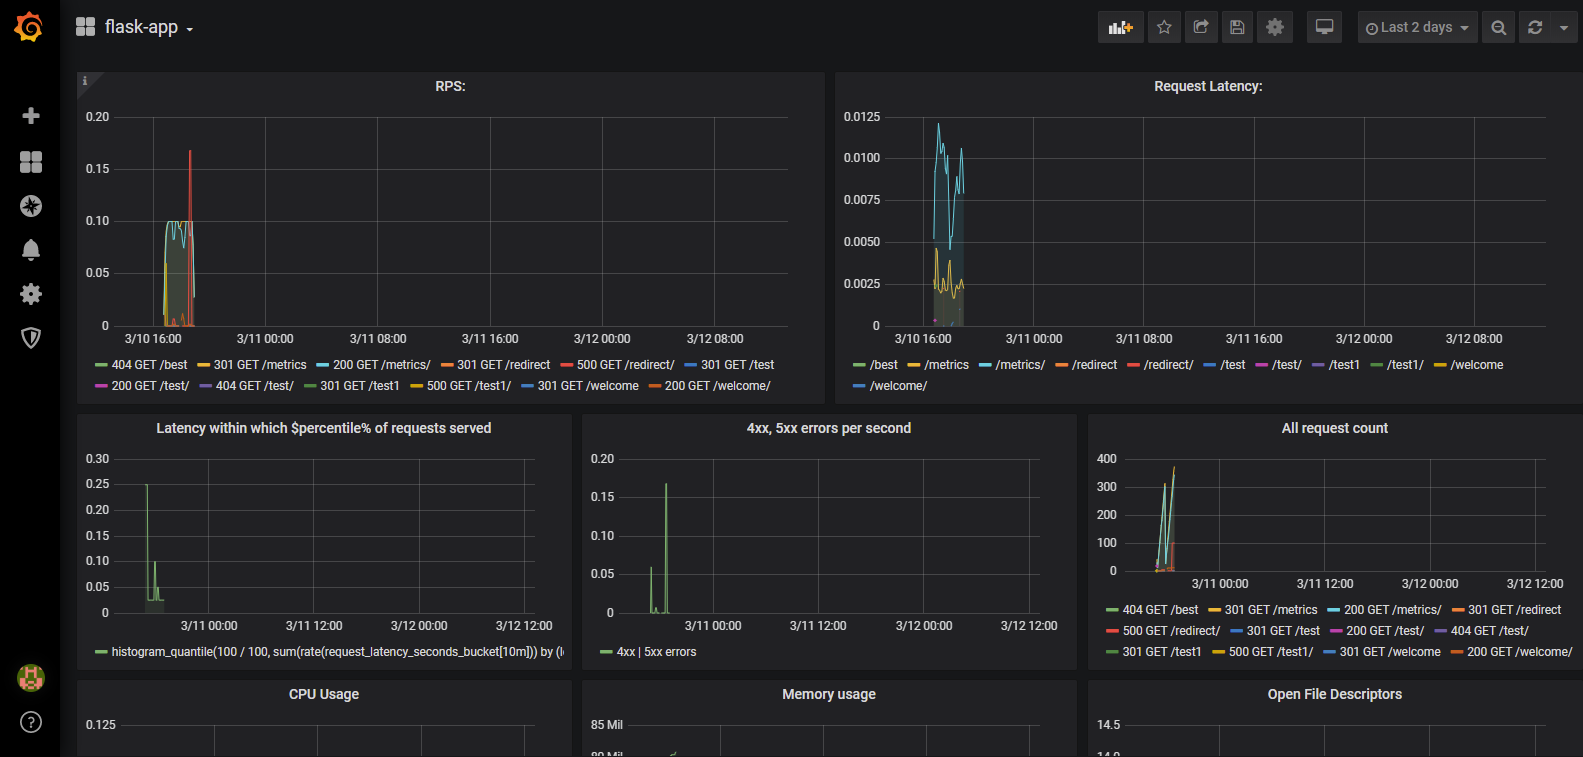Open color picker for /redirect in Request Latency legend
The height and width of the screenshot is (757, 1583).
click(1061, 365)
